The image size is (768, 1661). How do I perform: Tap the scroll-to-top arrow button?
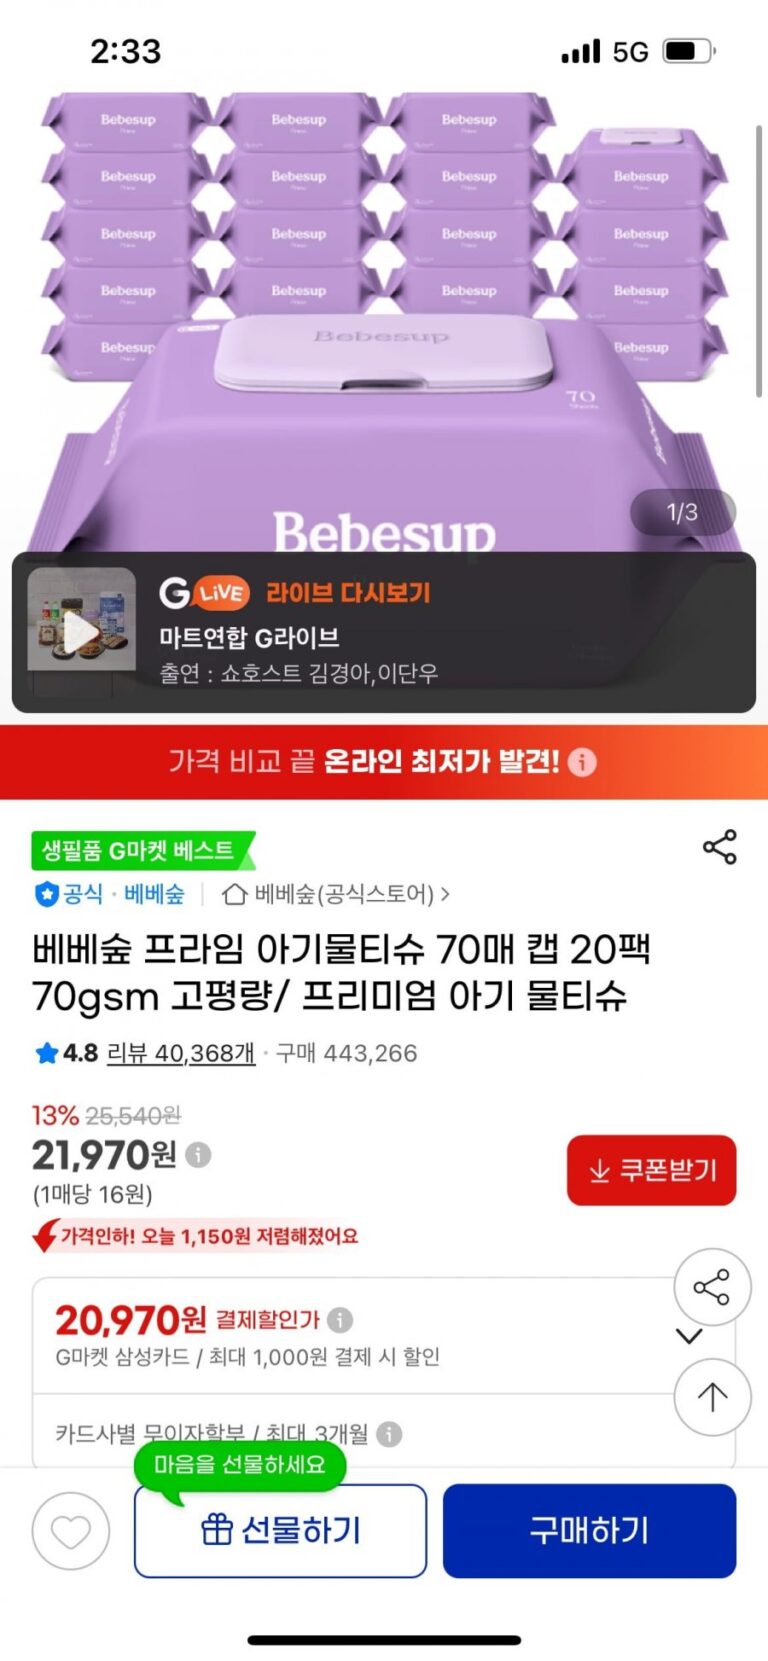pos(712,1397)
